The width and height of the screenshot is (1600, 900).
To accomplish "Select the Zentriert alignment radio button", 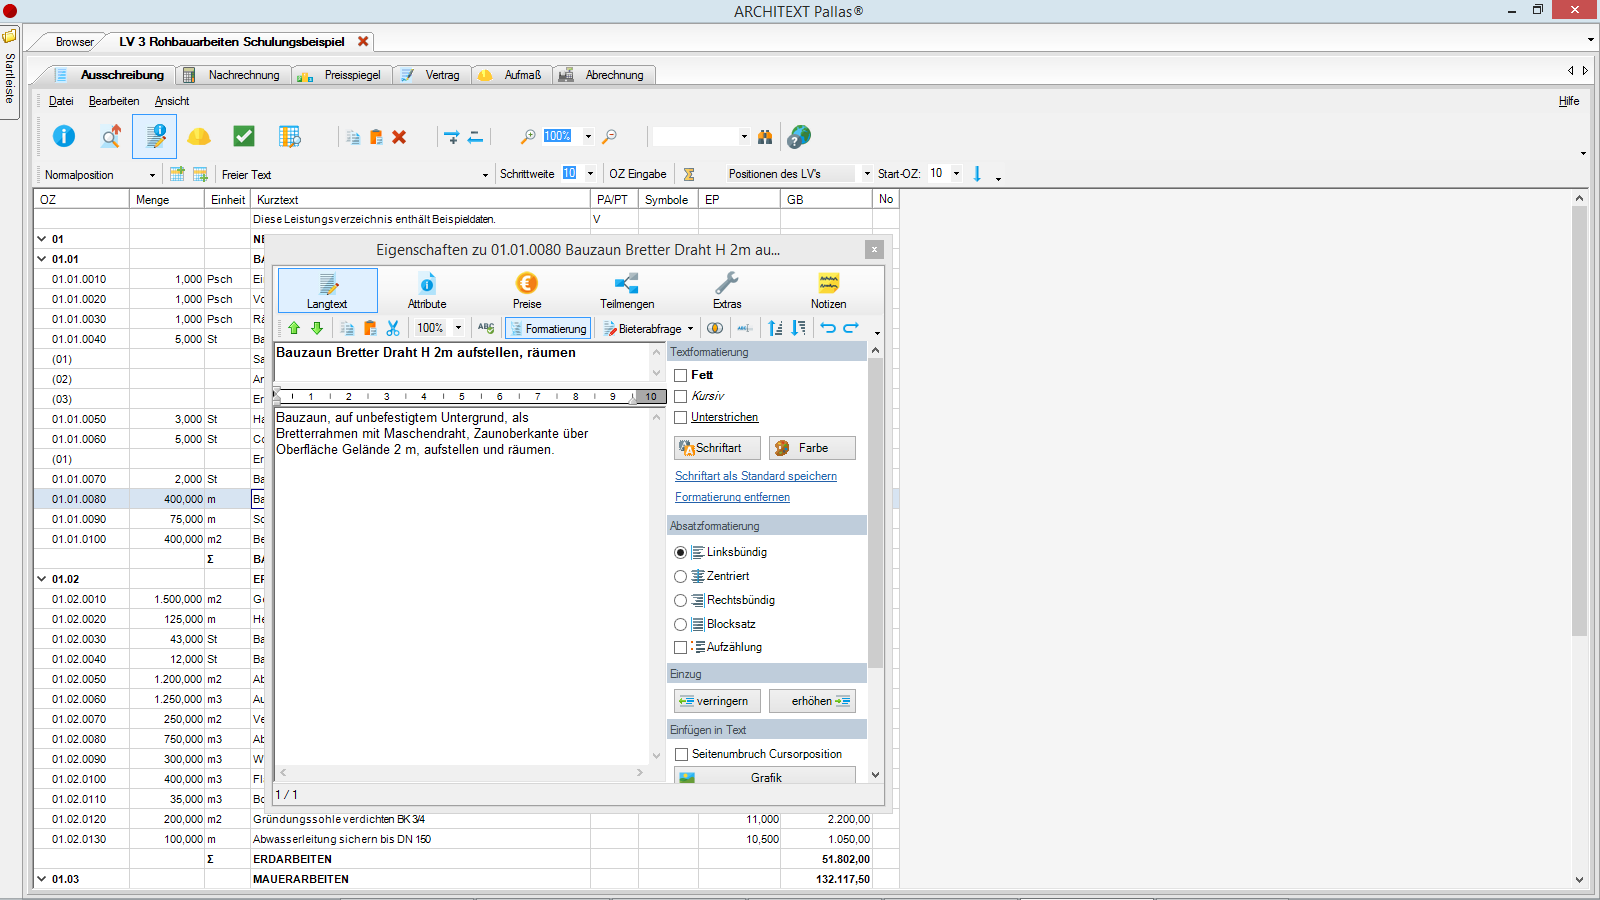I will tap(681, 576).
